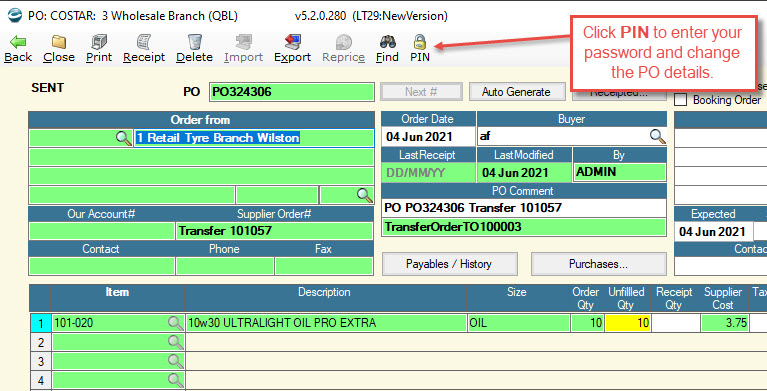
Task: Click the Phone input field
Action: [x=225, y=266]
